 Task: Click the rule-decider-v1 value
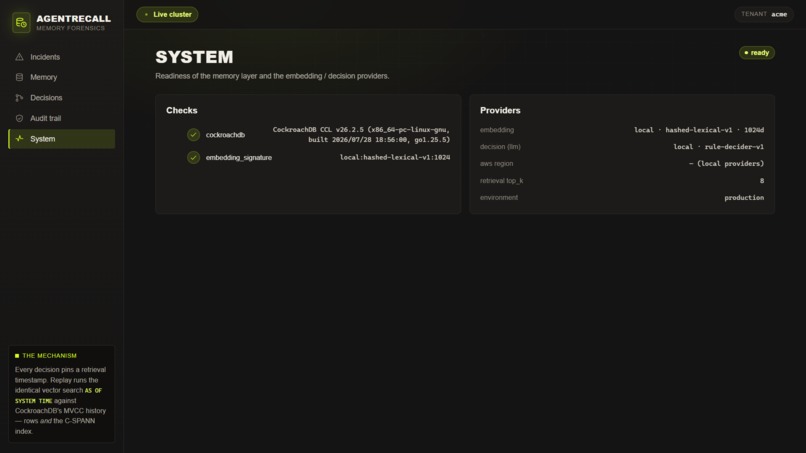point(719,147)
